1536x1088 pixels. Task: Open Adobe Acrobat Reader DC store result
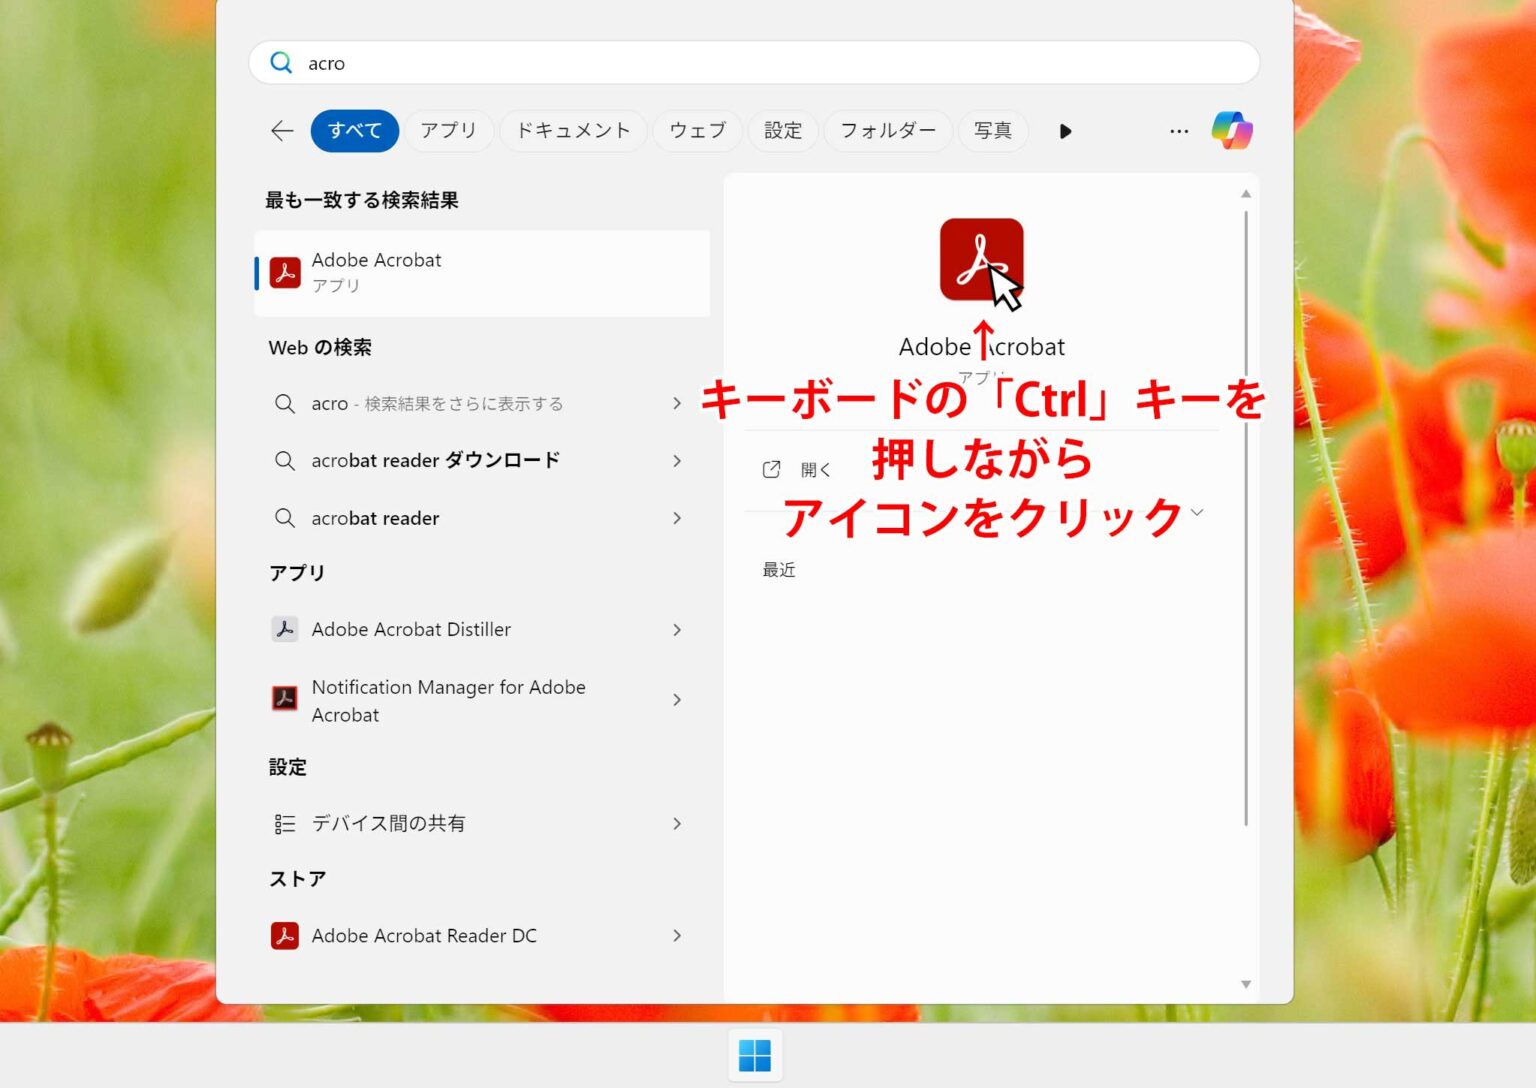(x=423, y=936)
